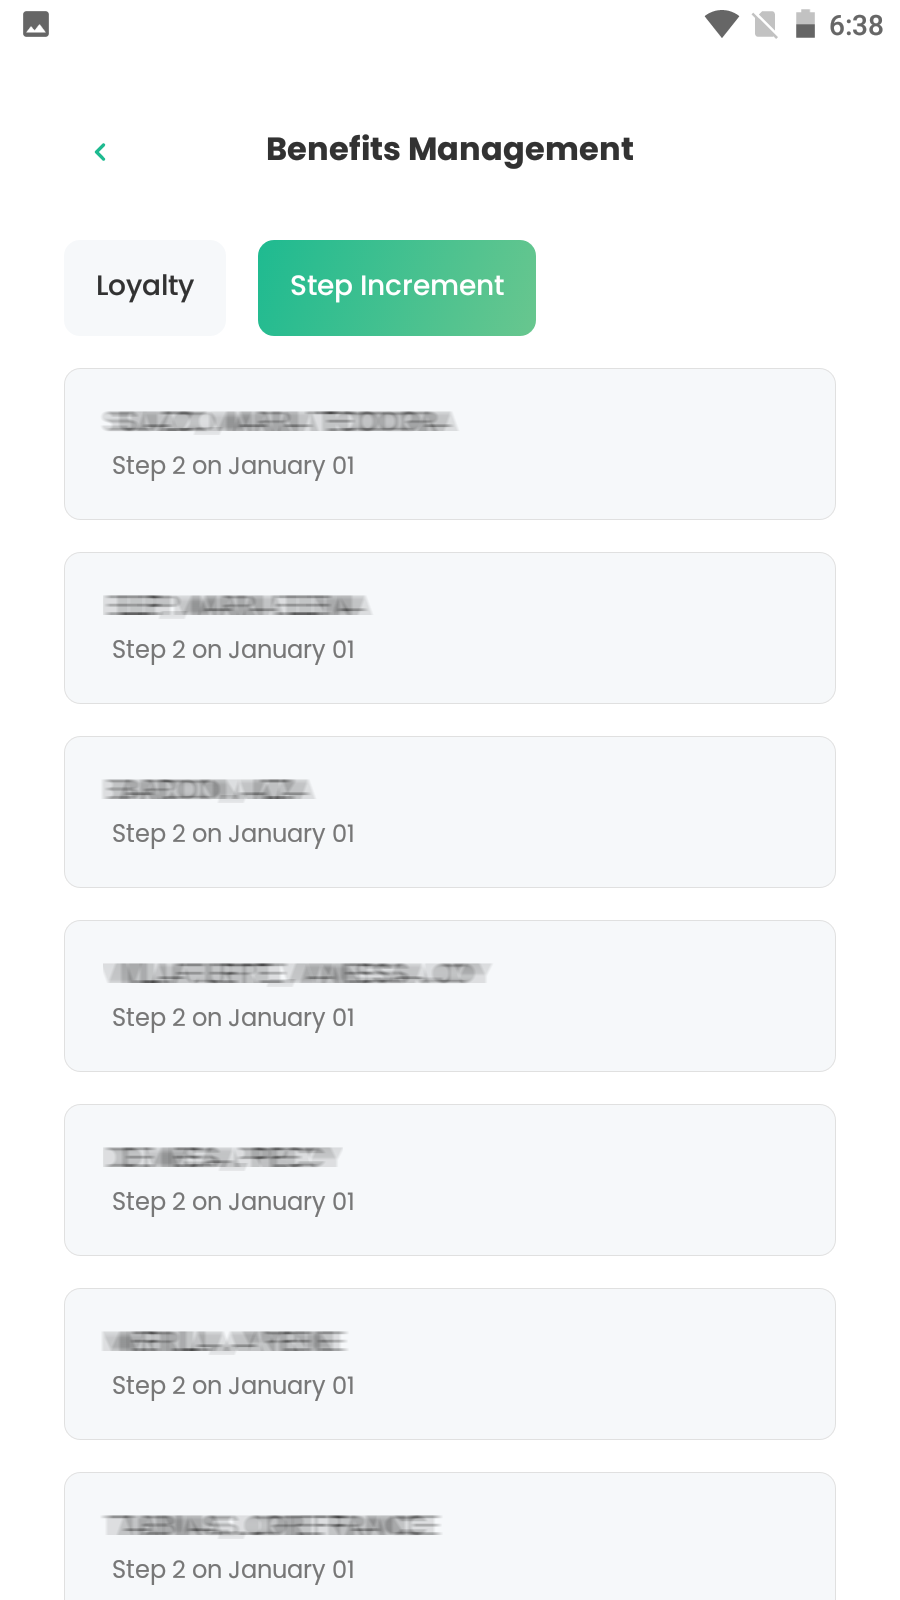Tap "Step 2 on January 01" on second card
The height and width of the screenshot is (1600, 900).
pos(233,650)
